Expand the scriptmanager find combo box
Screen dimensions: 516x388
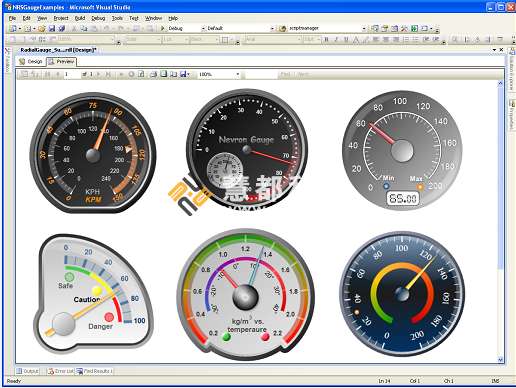pyautogui.click(x=364, y=29)
